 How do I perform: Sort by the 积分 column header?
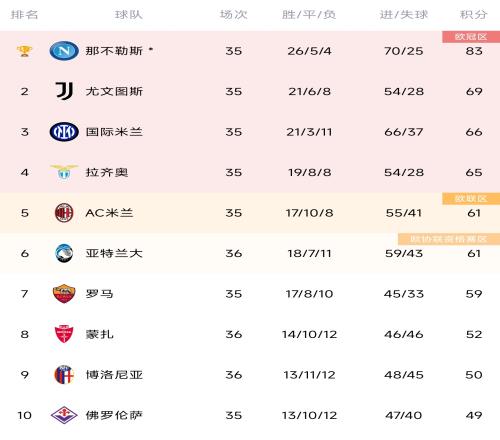point(474,15)
